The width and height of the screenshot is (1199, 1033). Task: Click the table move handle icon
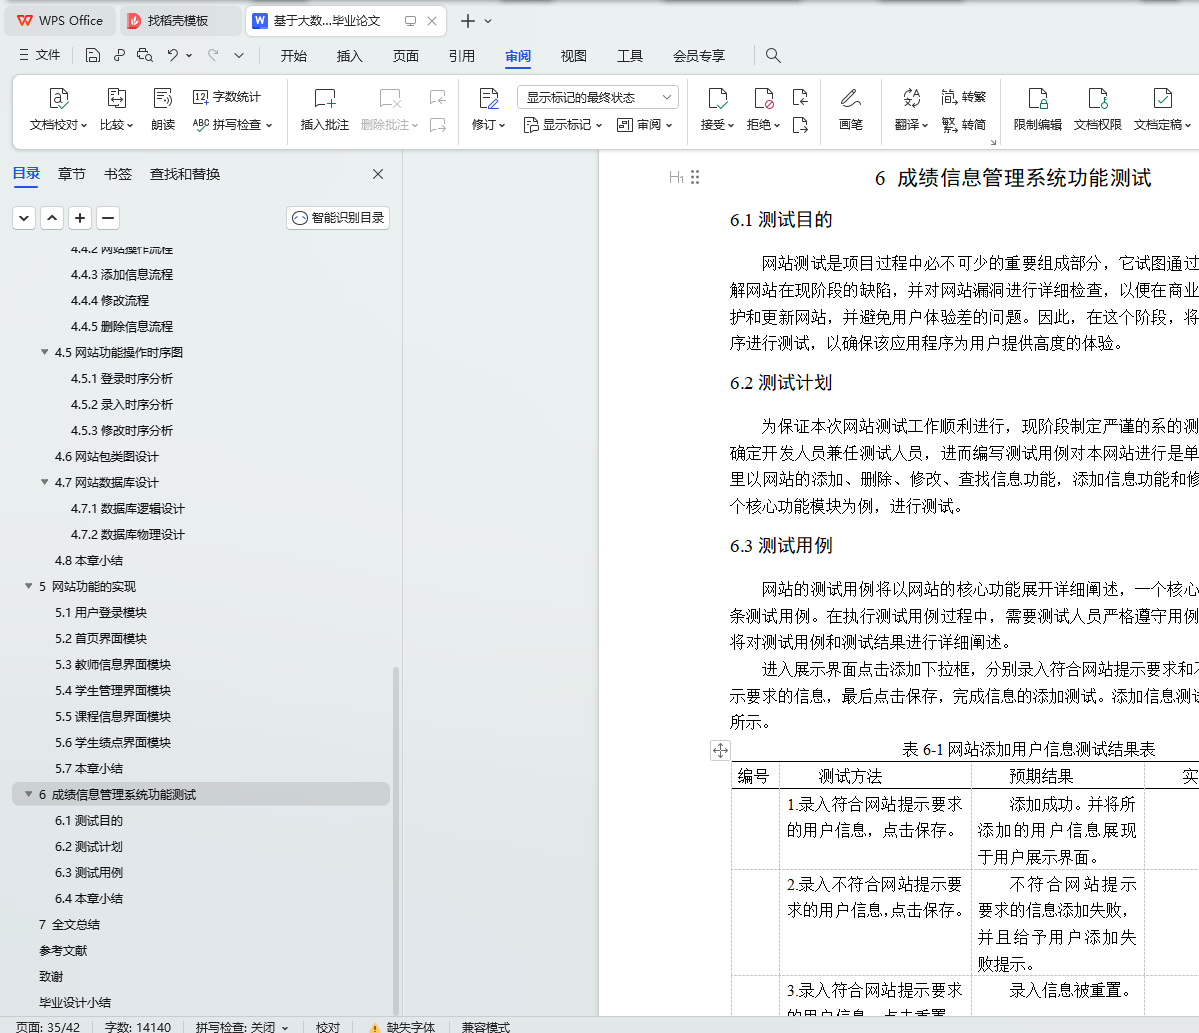pos(720,750)
